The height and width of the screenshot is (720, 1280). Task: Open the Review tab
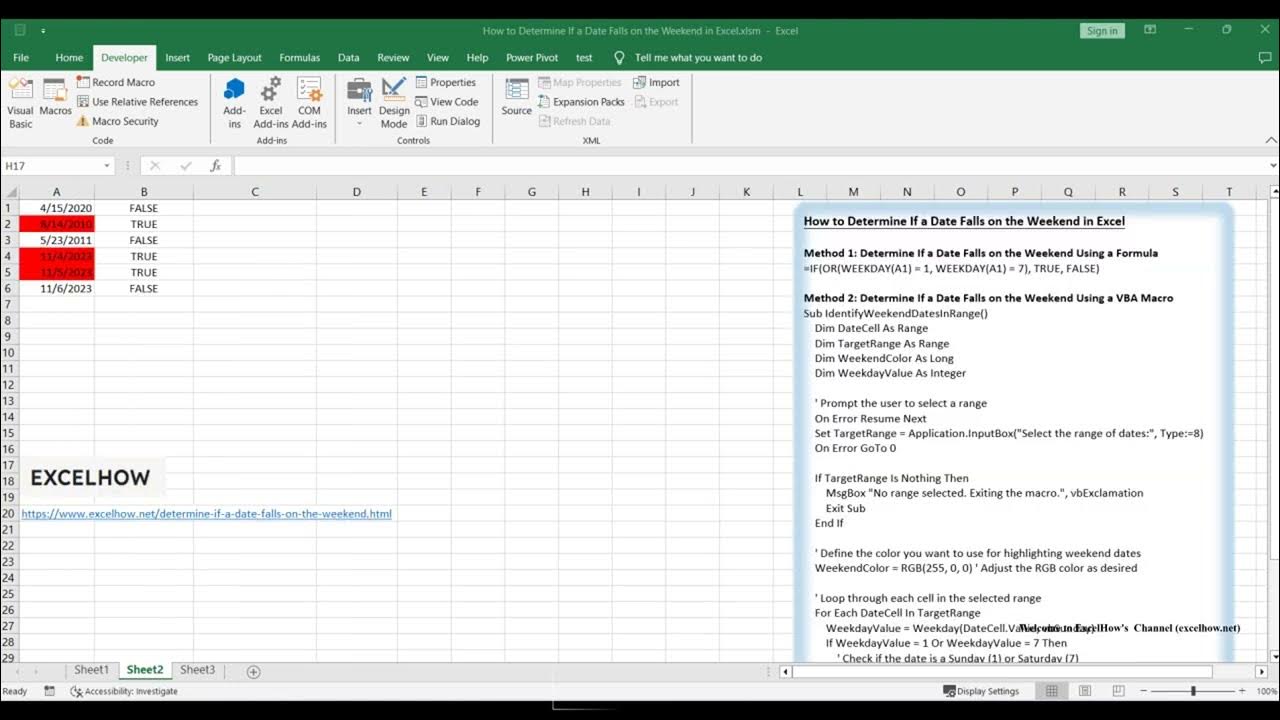(393, 58)
